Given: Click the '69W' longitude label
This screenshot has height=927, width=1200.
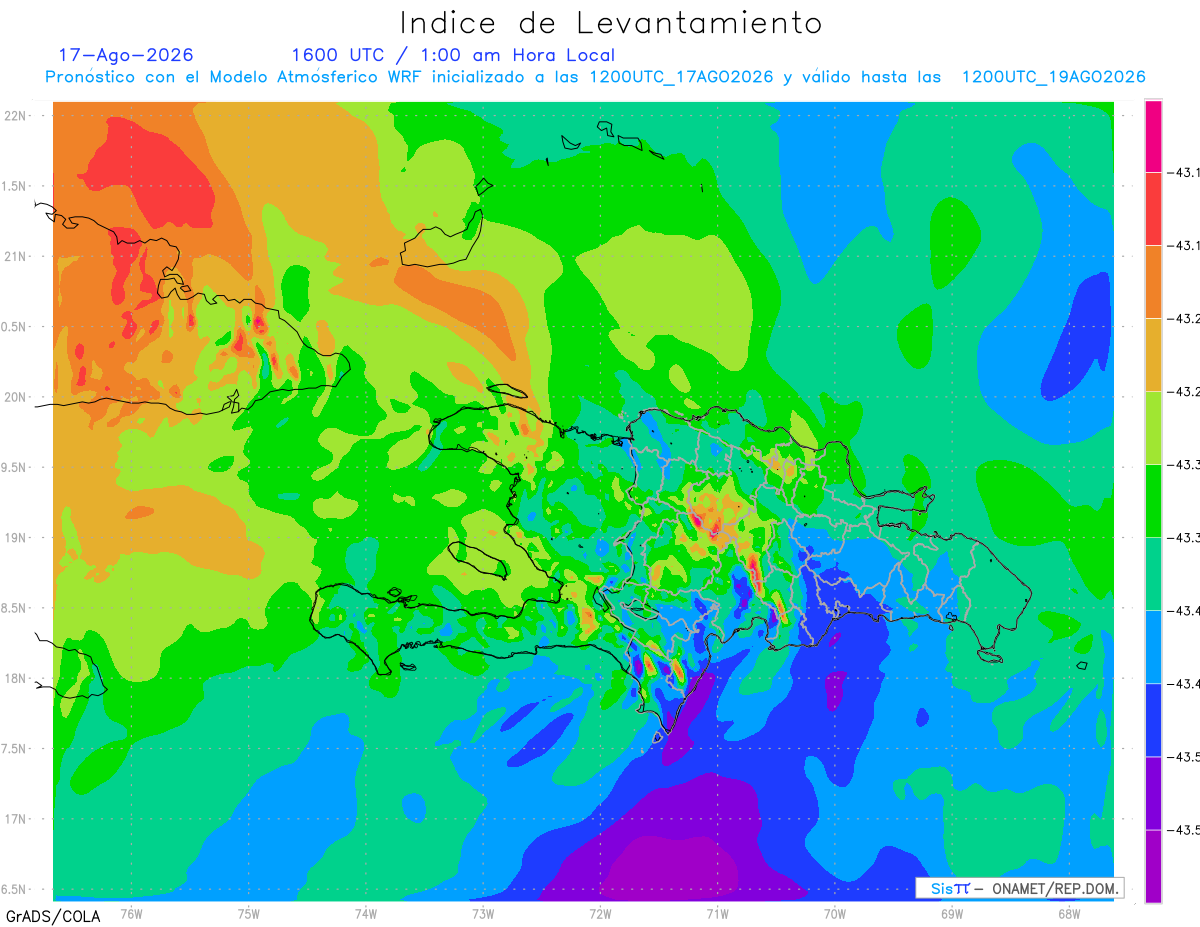Looking at the screenshot, I should tap(951, 912).
